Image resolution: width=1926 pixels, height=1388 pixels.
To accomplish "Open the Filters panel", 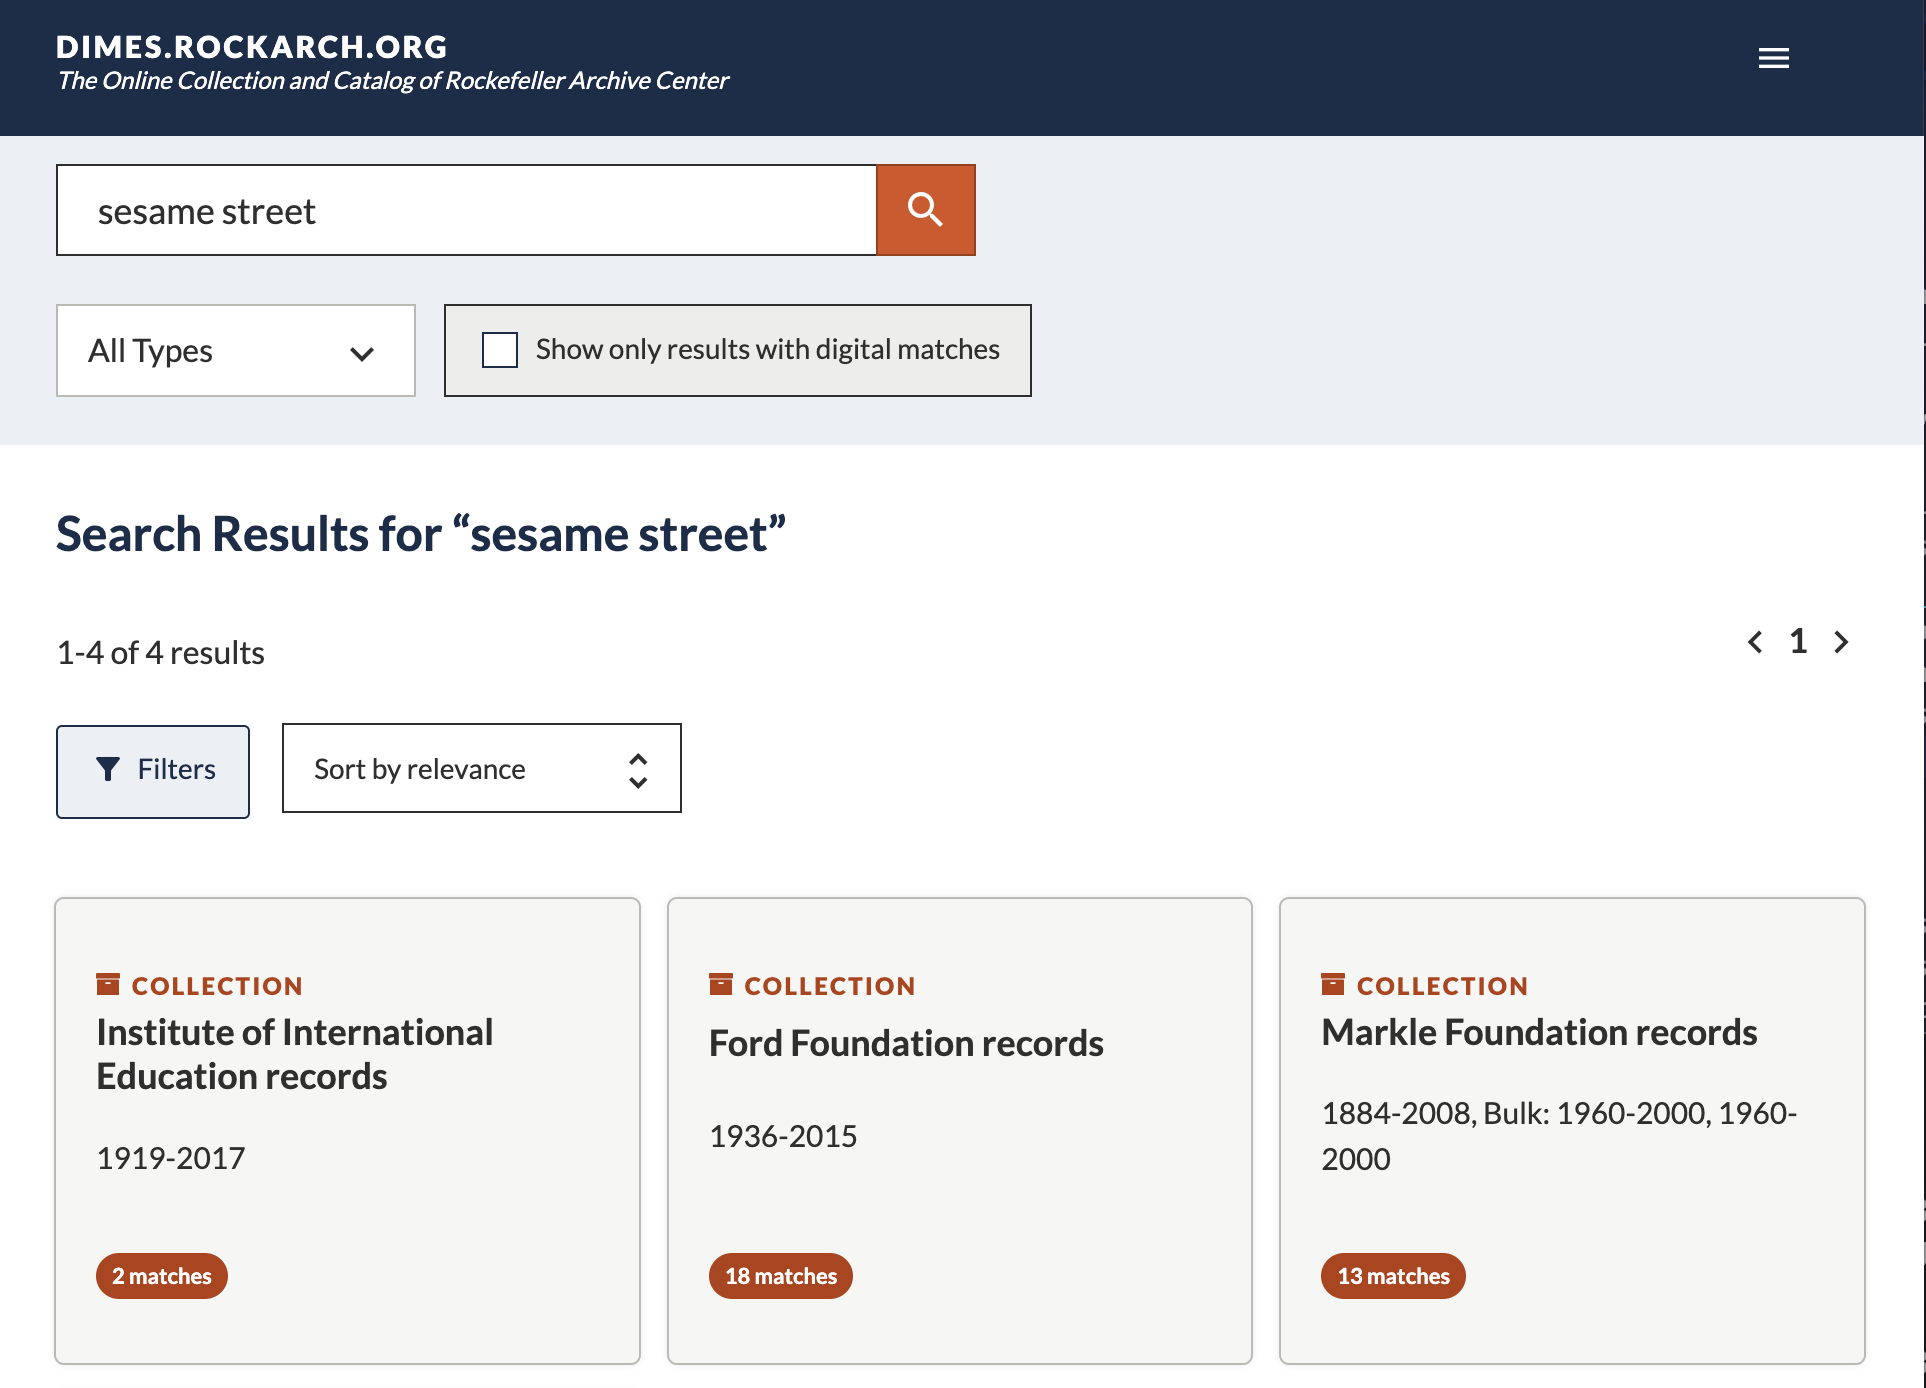I will pyautogui.click(x=153, y=771).
